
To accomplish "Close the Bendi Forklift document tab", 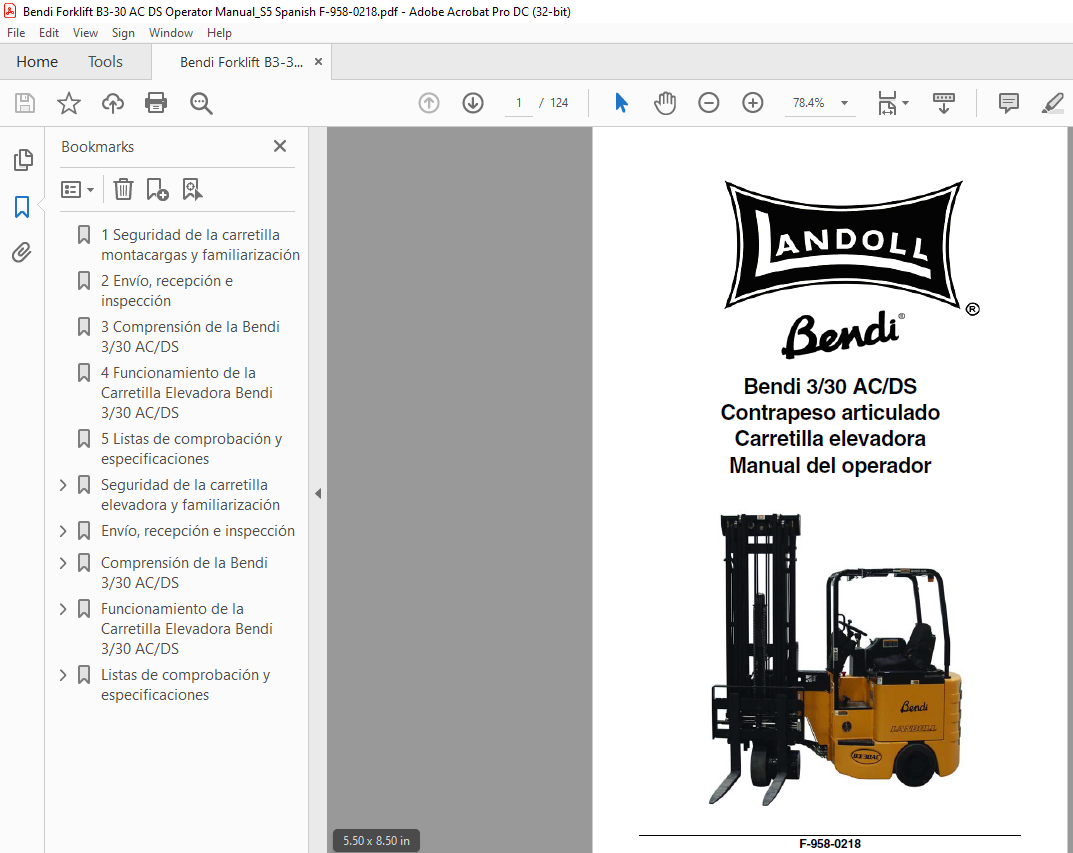I will coord(318,62).
